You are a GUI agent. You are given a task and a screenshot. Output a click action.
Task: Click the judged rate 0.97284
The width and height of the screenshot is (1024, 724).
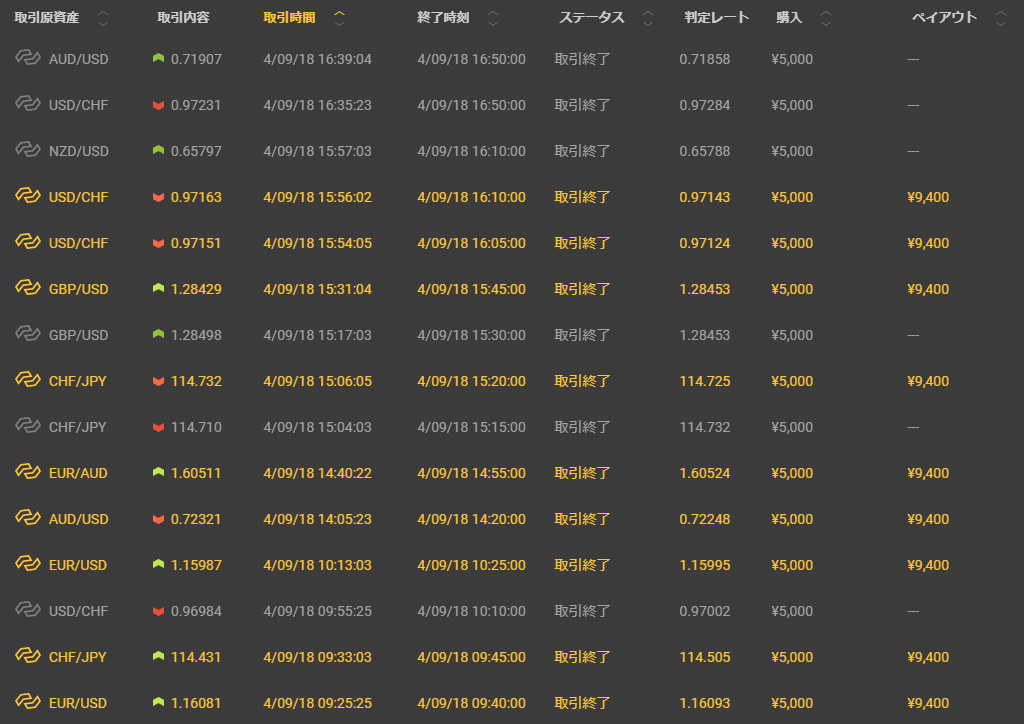[705, 105]
